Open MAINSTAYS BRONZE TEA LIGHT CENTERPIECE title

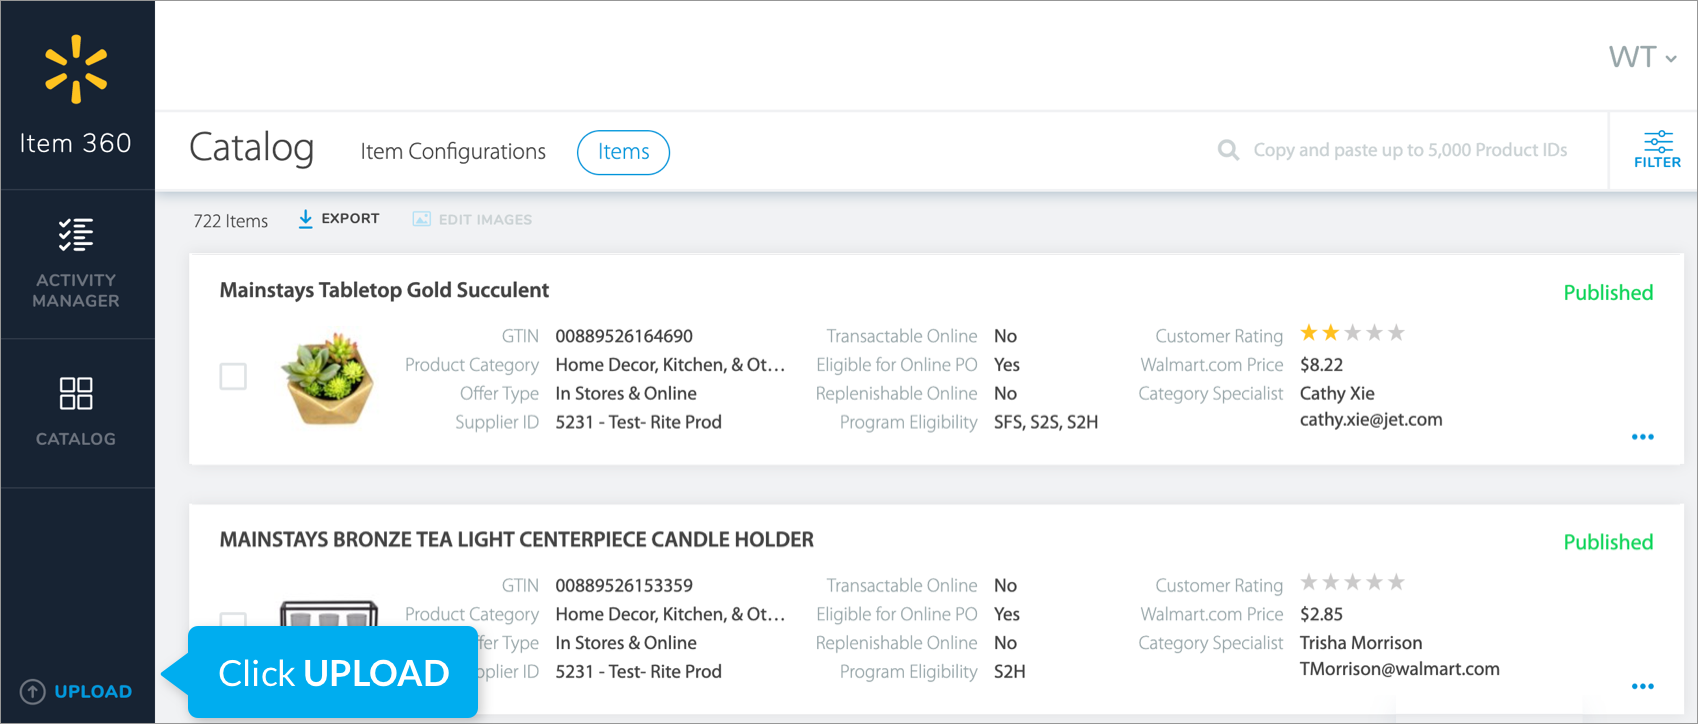516,540
